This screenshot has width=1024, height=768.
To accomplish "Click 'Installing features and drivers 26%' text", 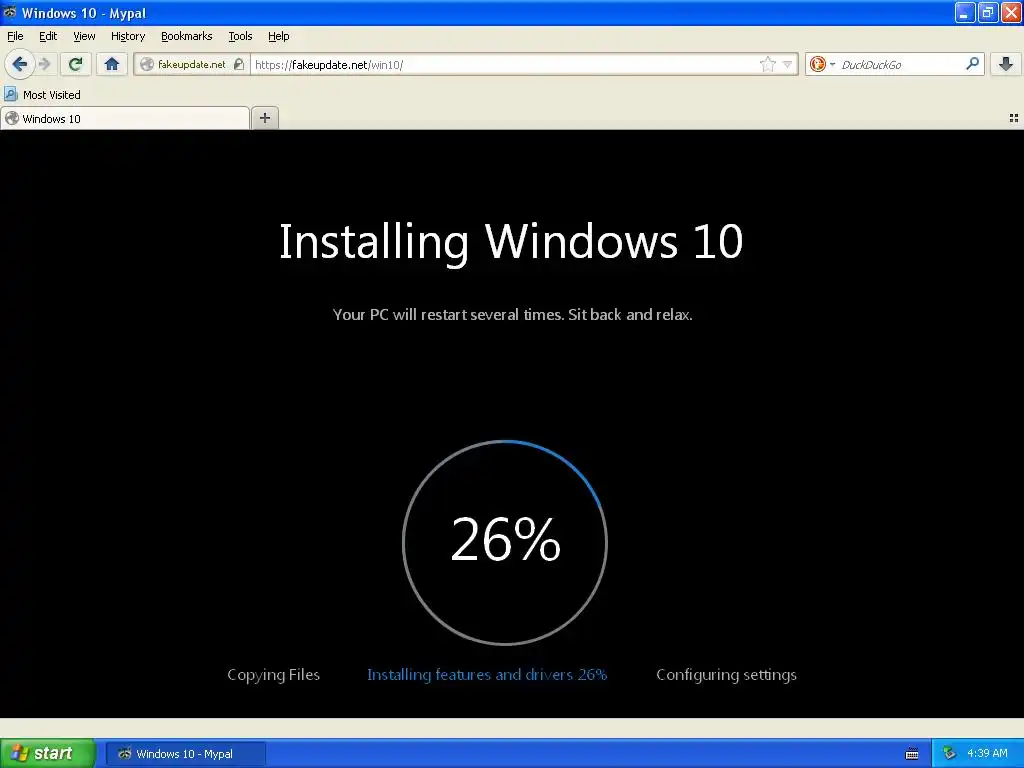I will click(x=487, y=675).
